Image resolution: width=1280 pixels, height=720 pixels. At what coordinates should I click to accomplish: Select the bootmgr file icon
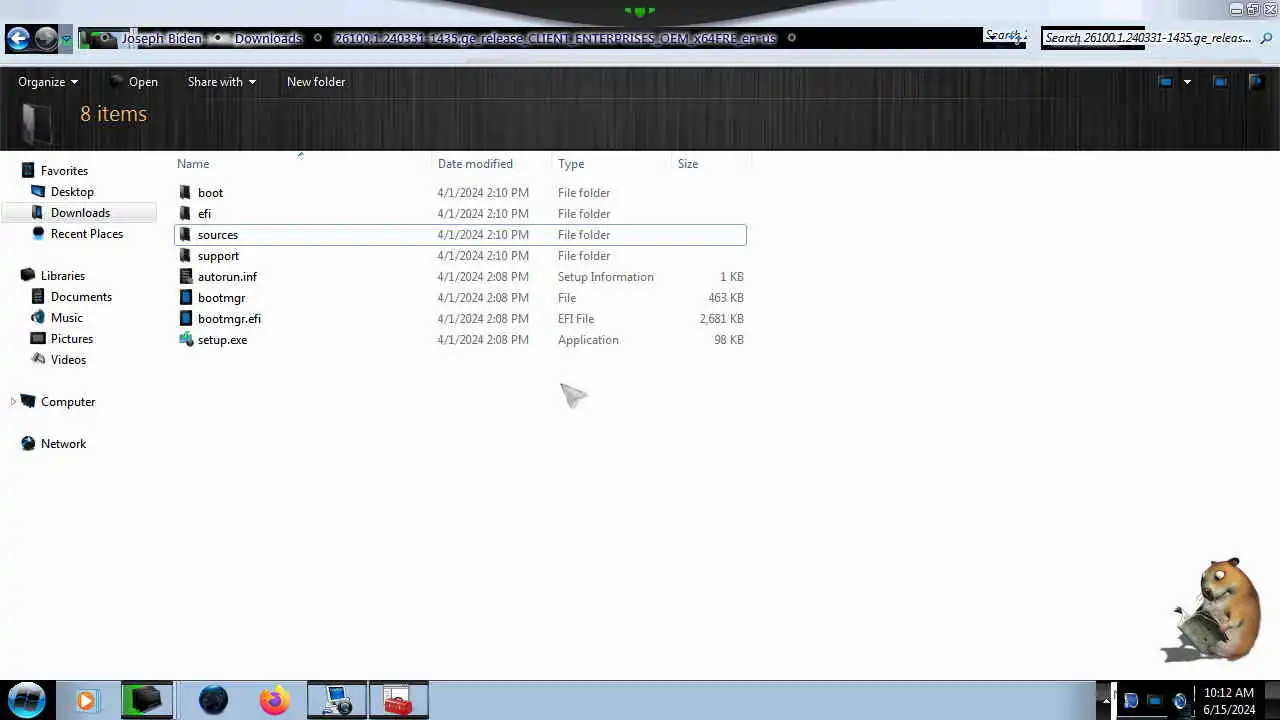[185, 298]
